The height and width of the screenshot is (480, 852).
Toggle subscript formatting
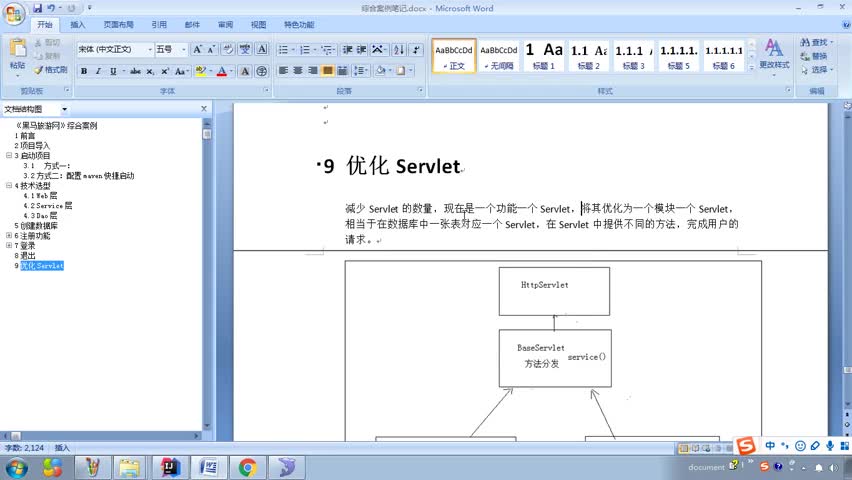pos(150,71)
